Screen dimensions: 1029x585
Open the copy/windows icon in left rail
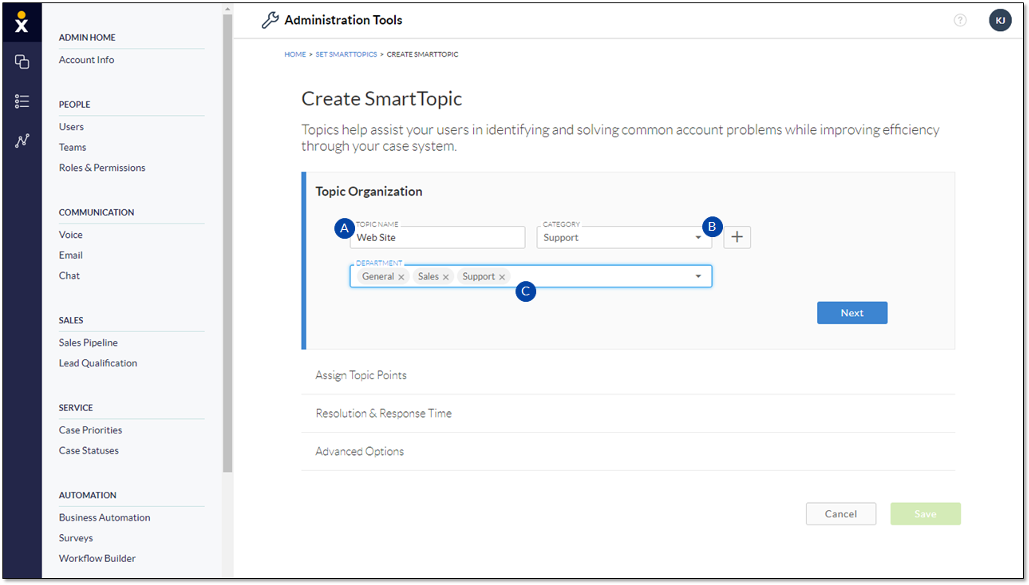point(21,62)
